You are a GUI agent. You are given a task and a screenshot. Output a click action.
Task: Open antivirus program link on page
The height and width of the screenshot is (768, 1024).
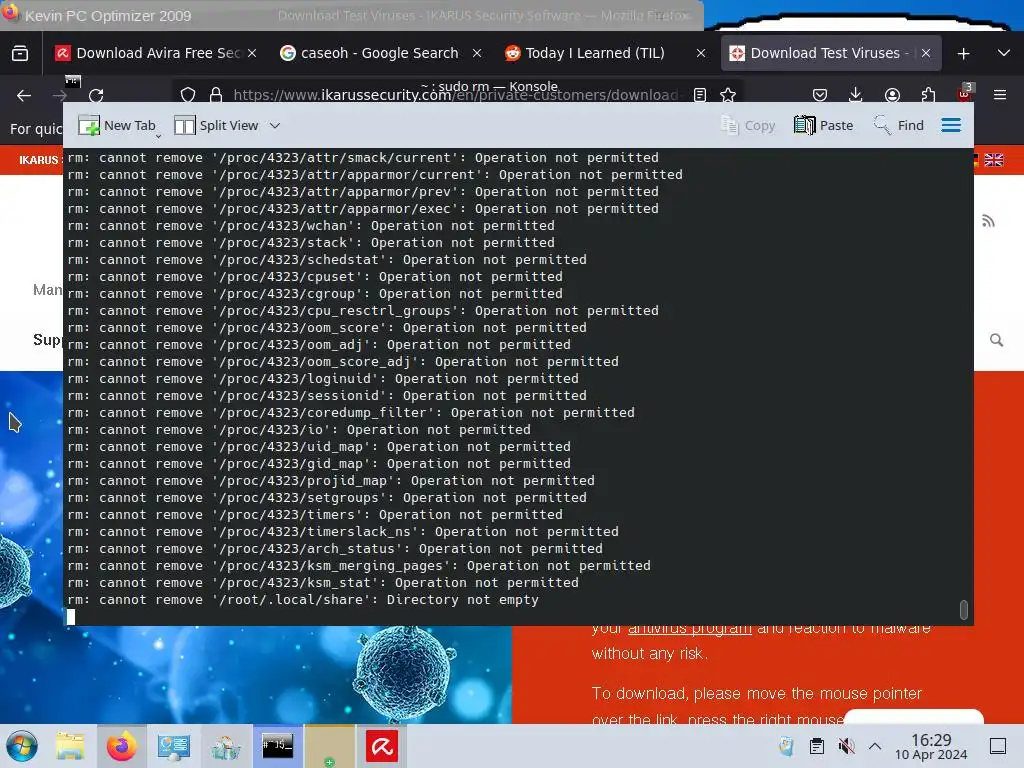tap(690, 628)
